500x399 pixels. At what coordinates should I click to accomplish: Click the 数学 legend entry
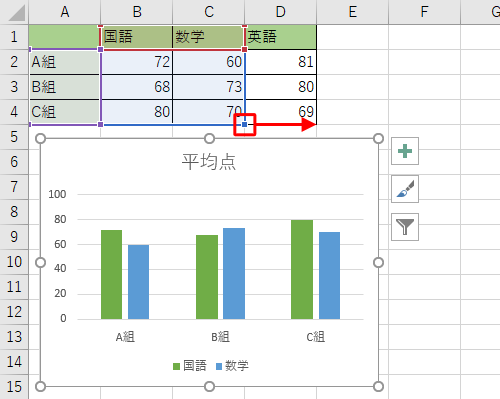pyautogui.click(x=232, y=366)
